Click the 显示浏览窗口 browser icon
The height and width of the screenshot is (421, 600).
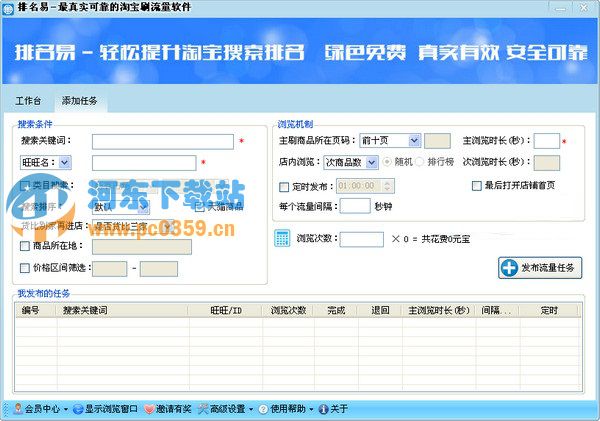[x=78, y=409]
